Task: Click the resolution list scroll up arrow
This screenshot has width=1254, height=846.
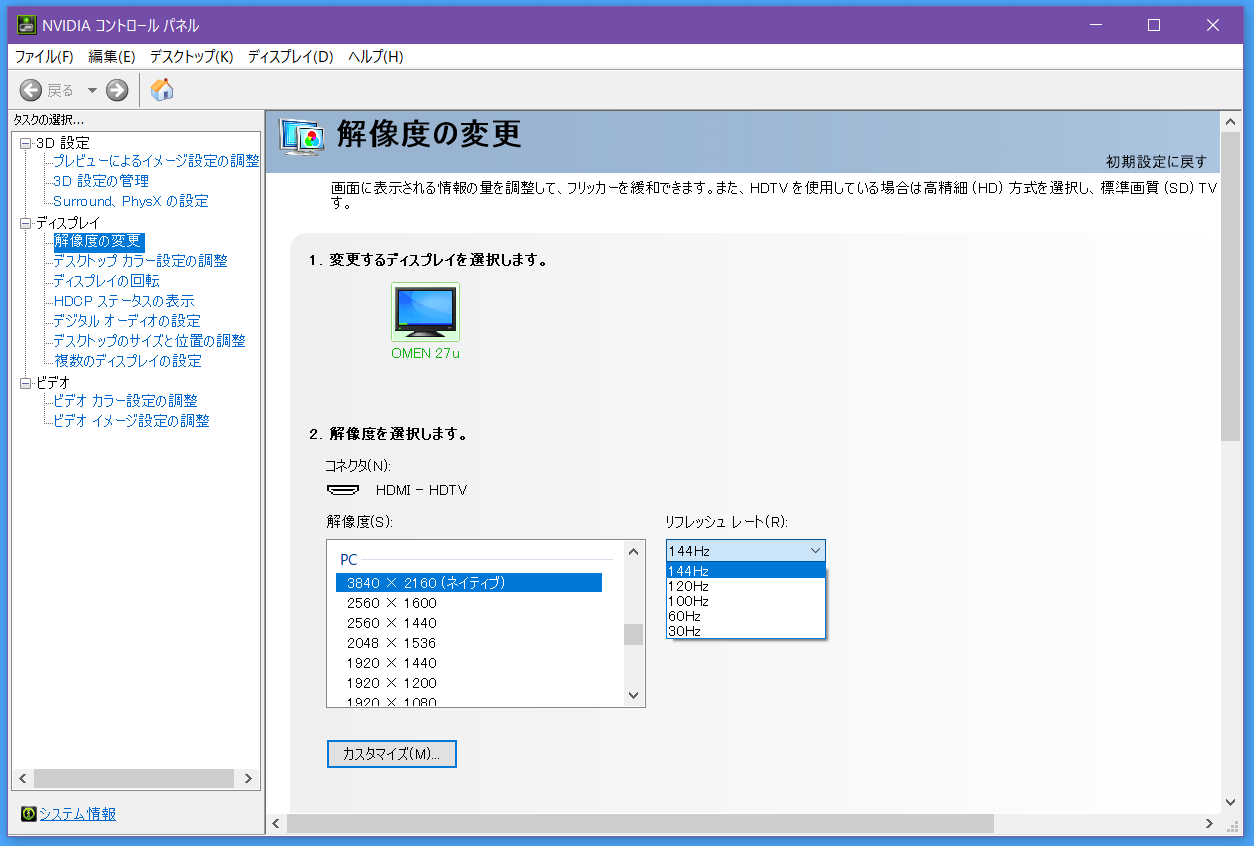Action: tap(633, 551)
